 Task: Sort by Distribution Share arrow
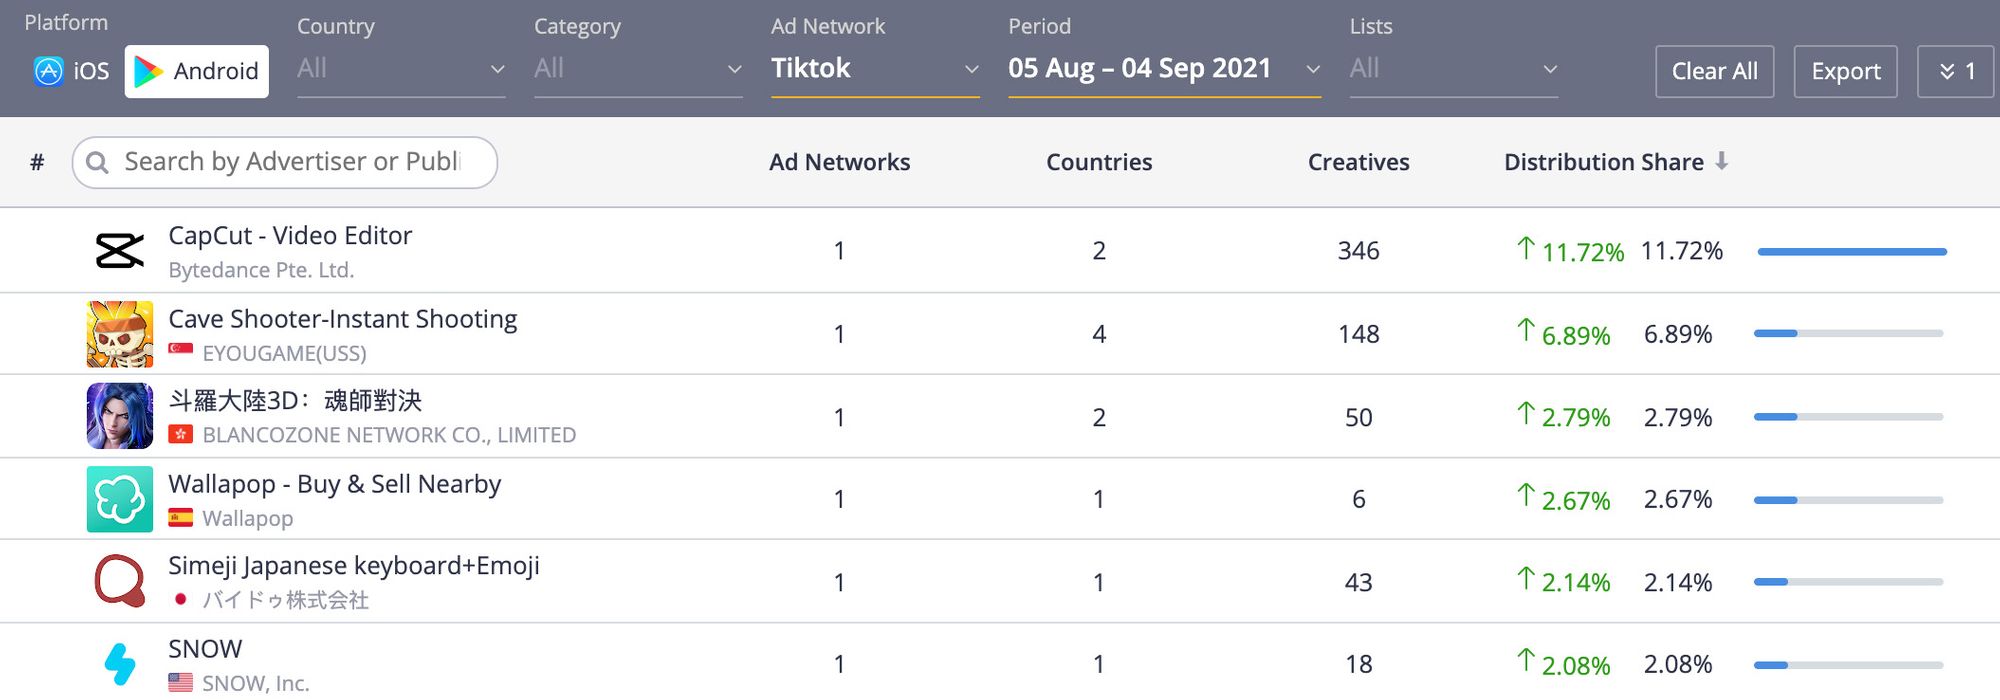point(1721,161)
